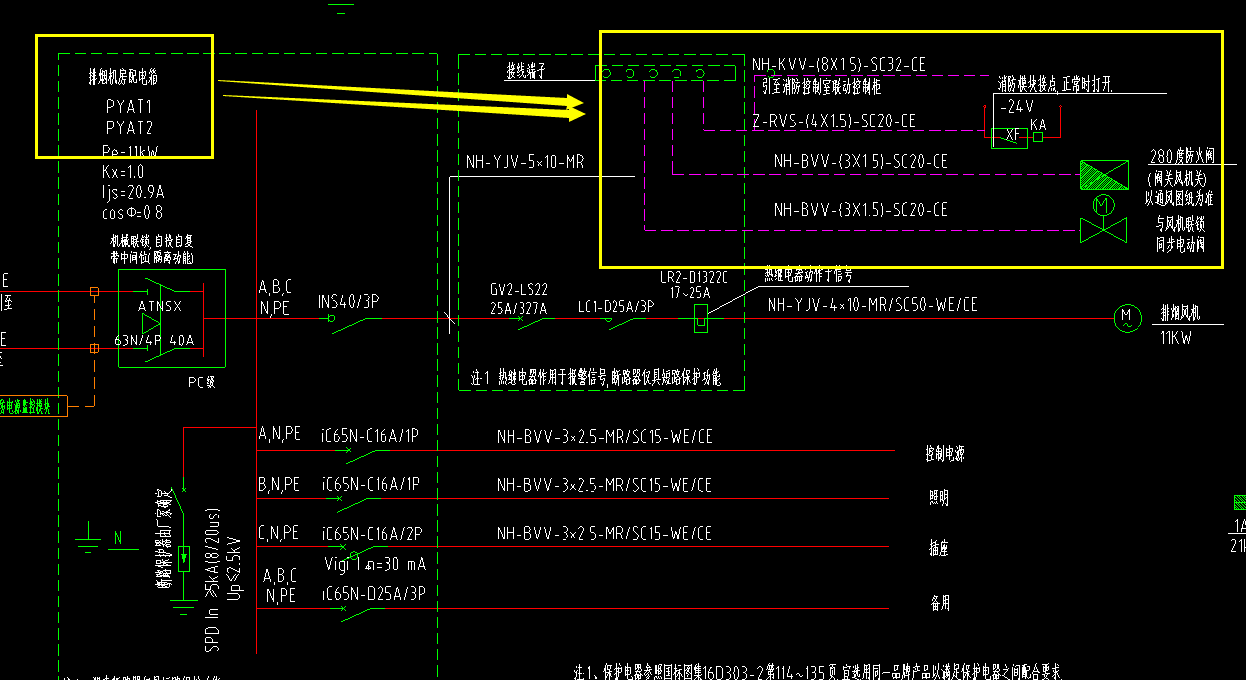
Task: Select NH-BVV-3×2.5 cable label on 控制电源 row
Action: (x=605, y=436)
